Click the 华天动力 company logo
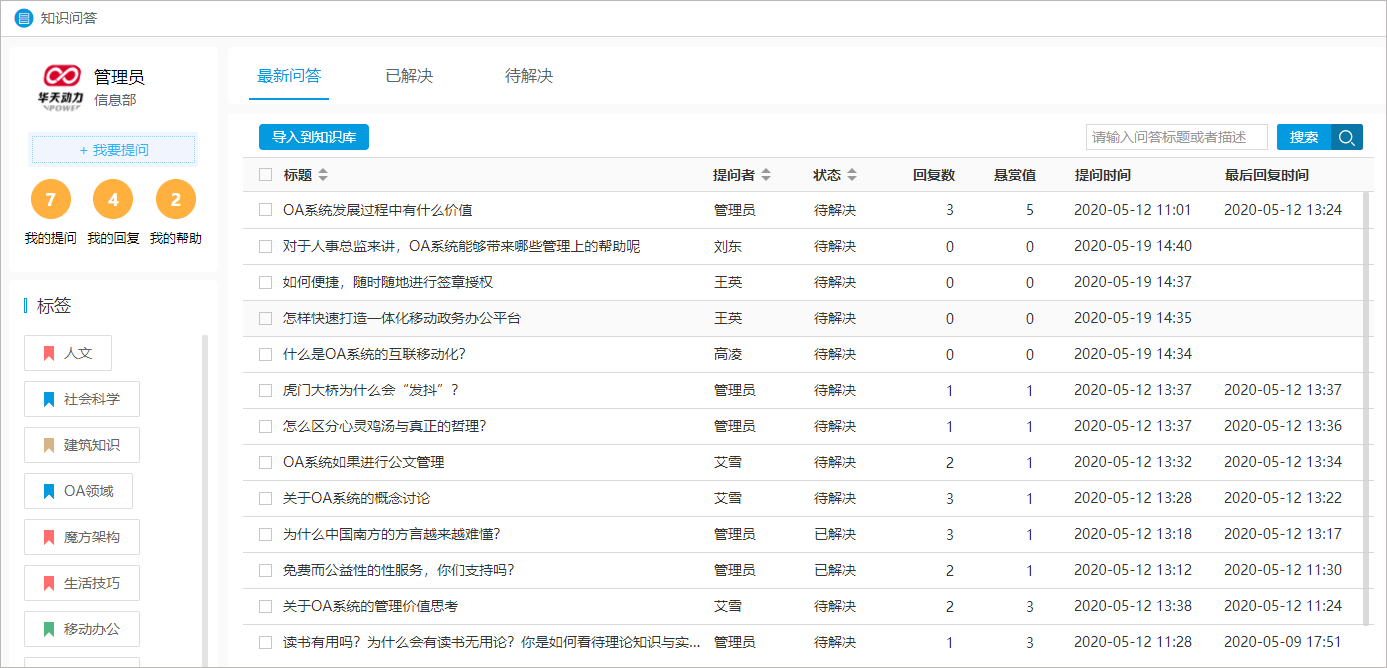This screenshot has height=668, width=1387. click(x=62, y=86)
